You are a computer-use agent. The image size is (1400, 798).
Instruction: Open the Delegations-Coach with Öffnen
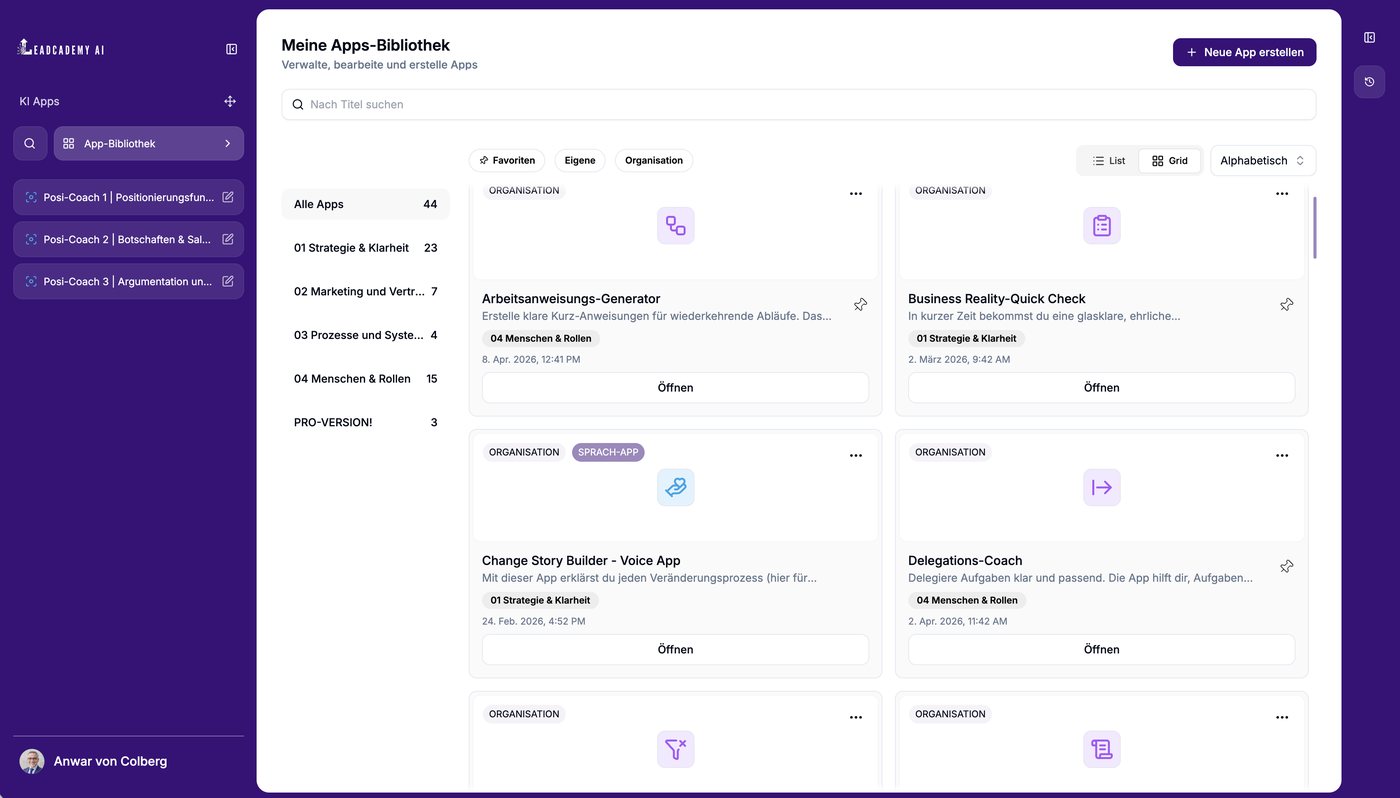[1102, 650]
